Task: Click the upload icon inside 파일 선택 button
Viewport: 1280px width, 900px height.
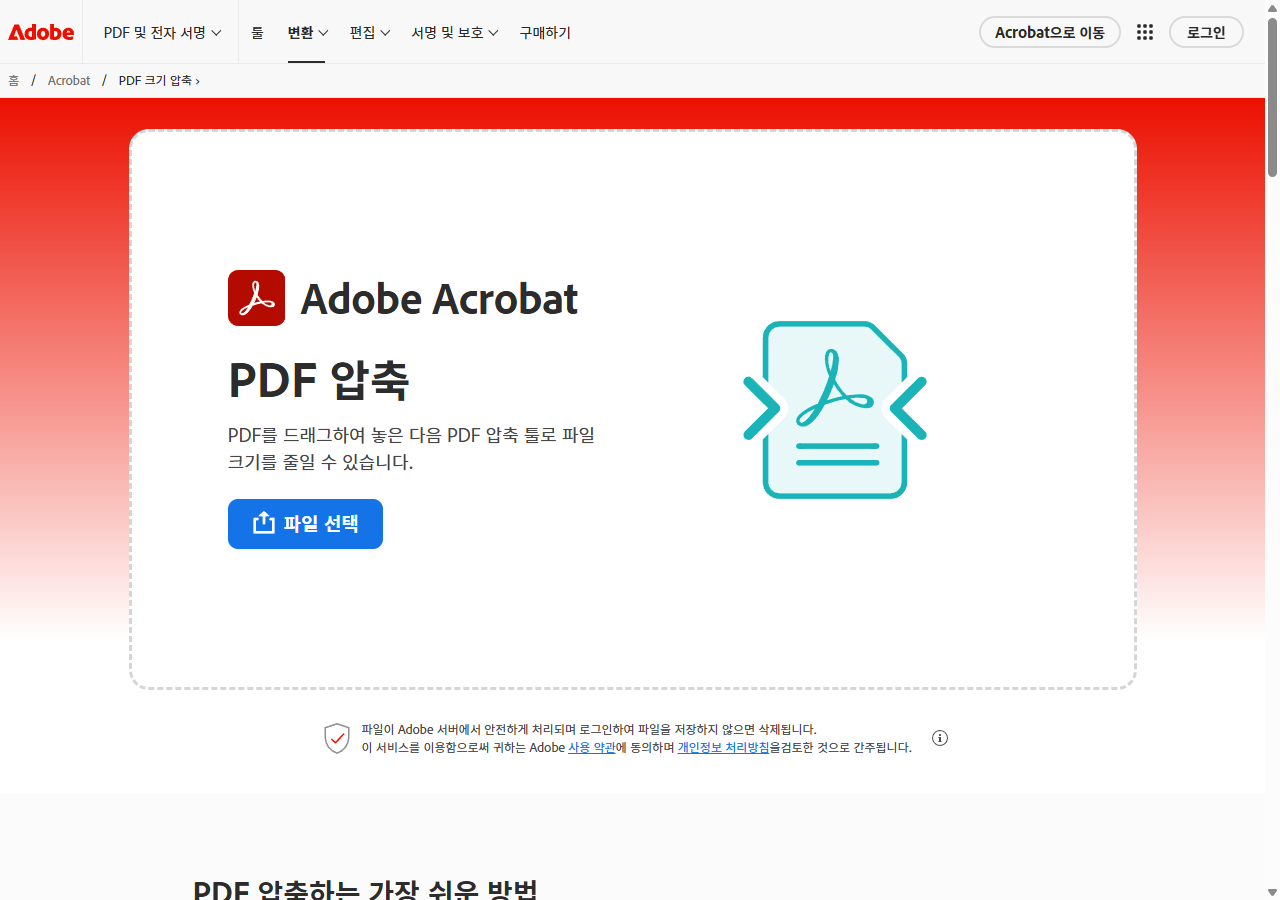Action: 263,523
